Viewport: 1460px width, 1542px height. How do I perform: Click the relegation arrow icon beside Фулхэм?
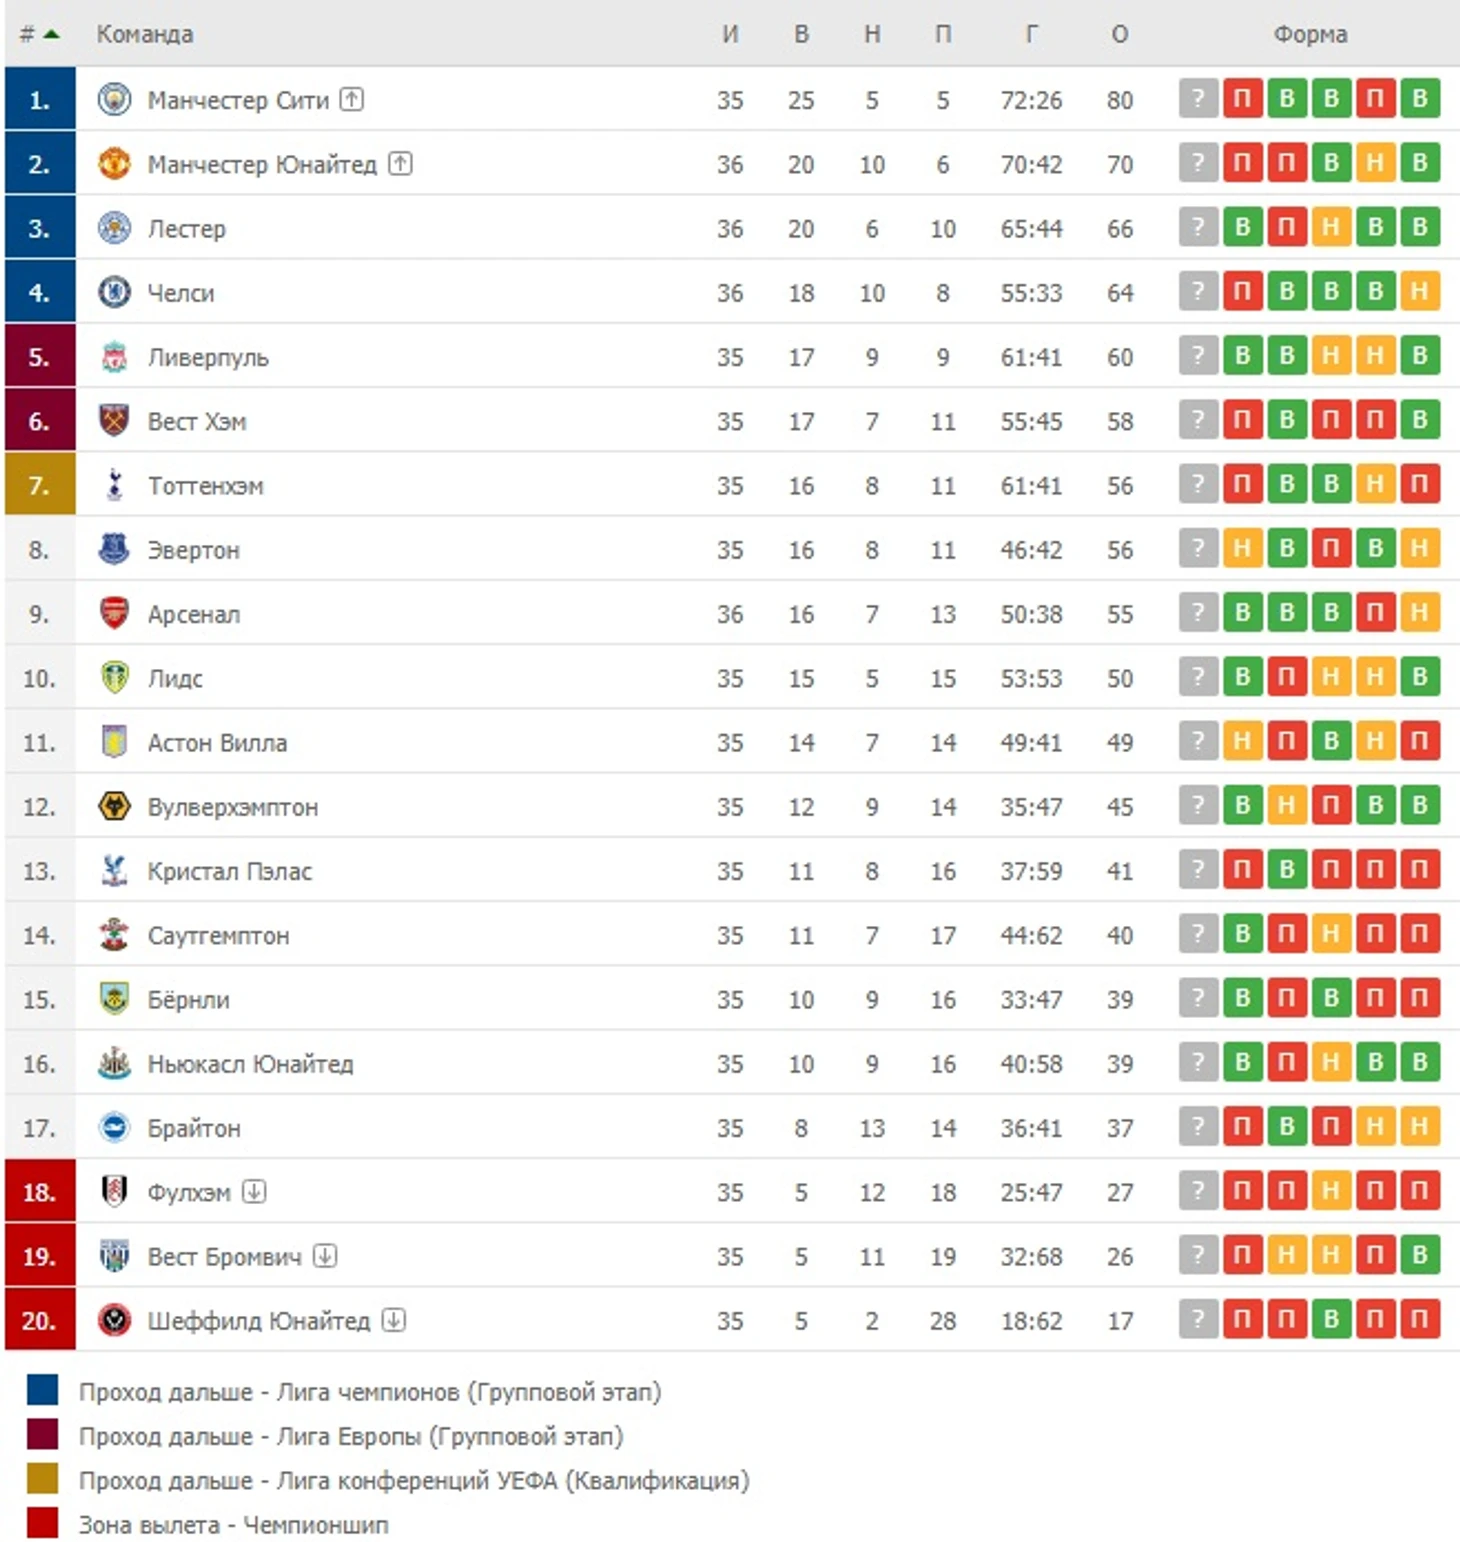pos(254,1191)
